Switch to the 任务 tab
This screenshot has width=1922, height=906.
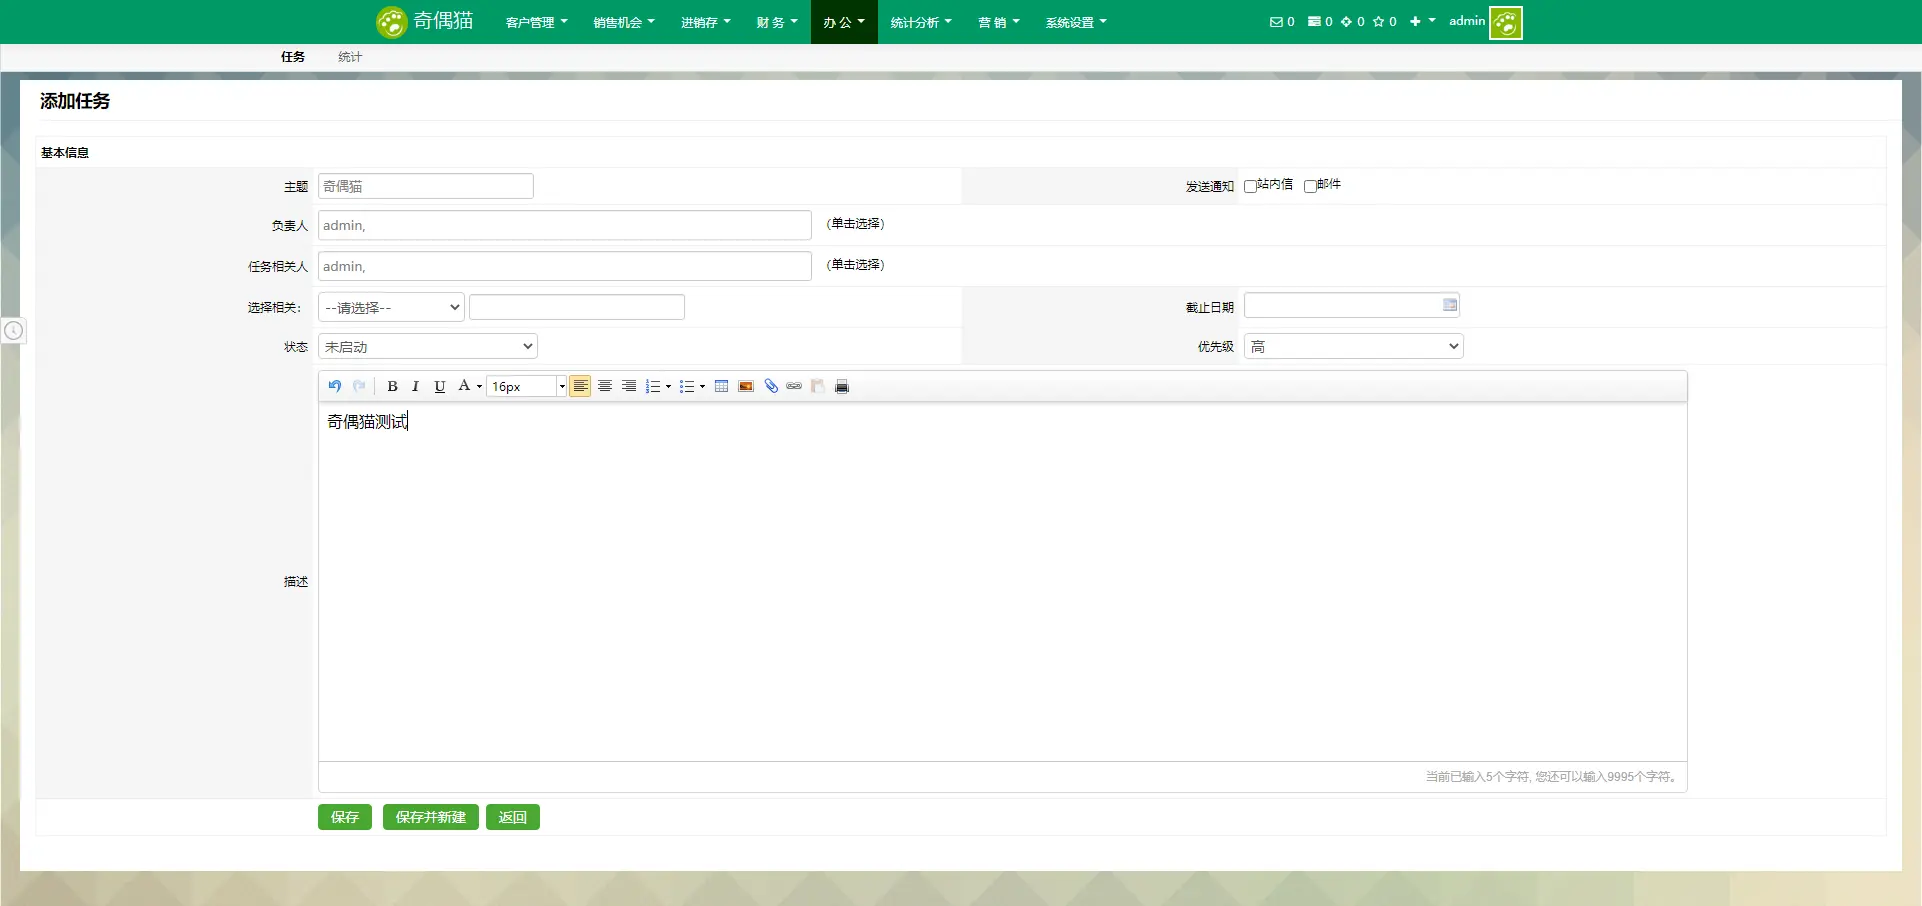tap(293, 57)
